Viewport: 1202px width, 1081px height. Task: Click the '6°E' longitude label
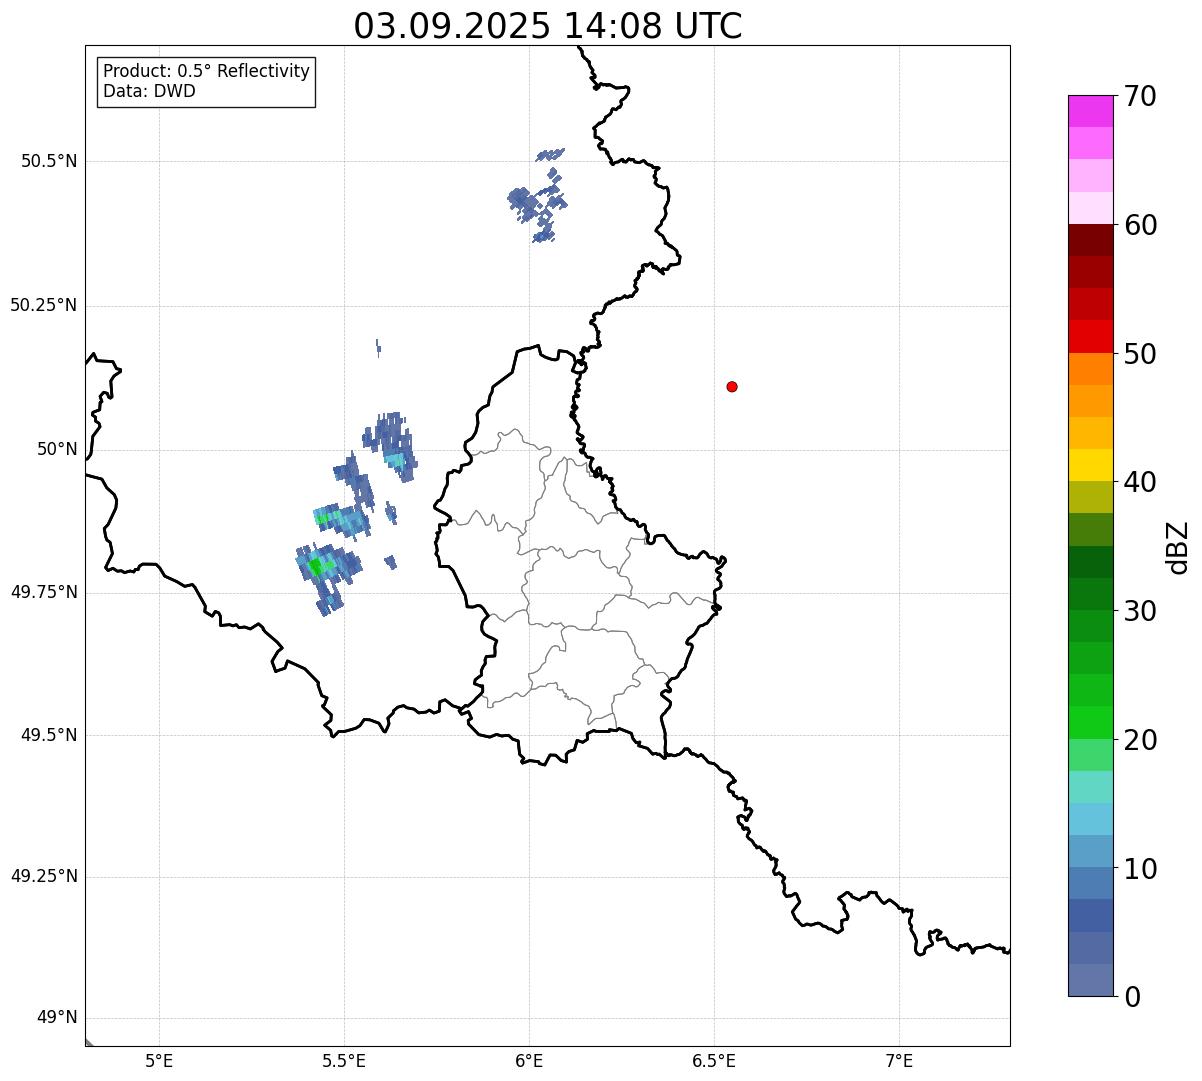tap(529, 1061)
